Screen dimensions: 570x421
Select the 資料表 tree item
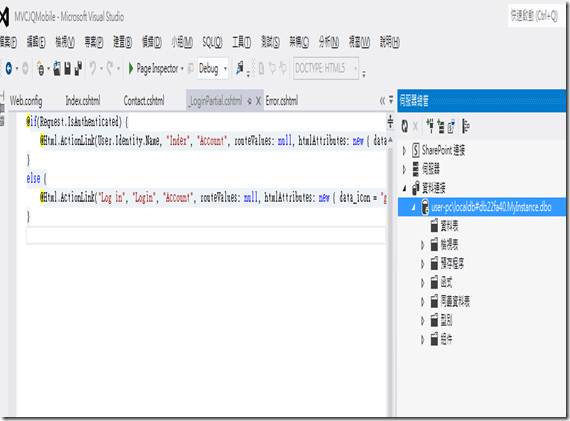(x=449, y=226)
